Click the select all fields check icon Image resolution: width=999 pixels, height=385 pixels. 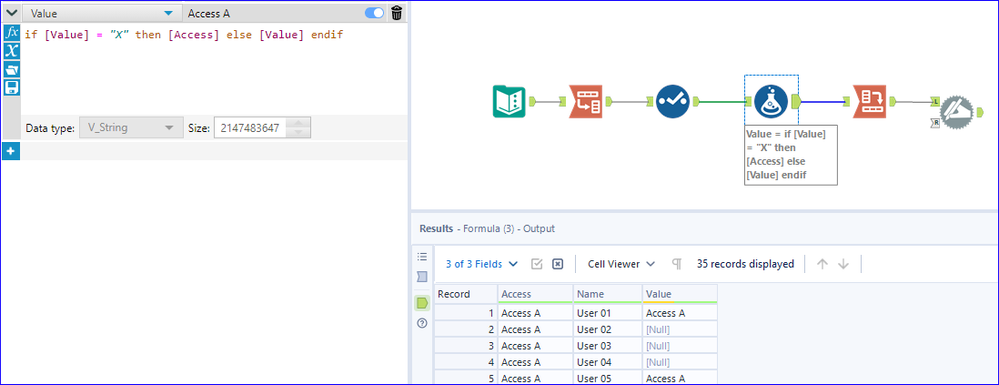(536, 264)
